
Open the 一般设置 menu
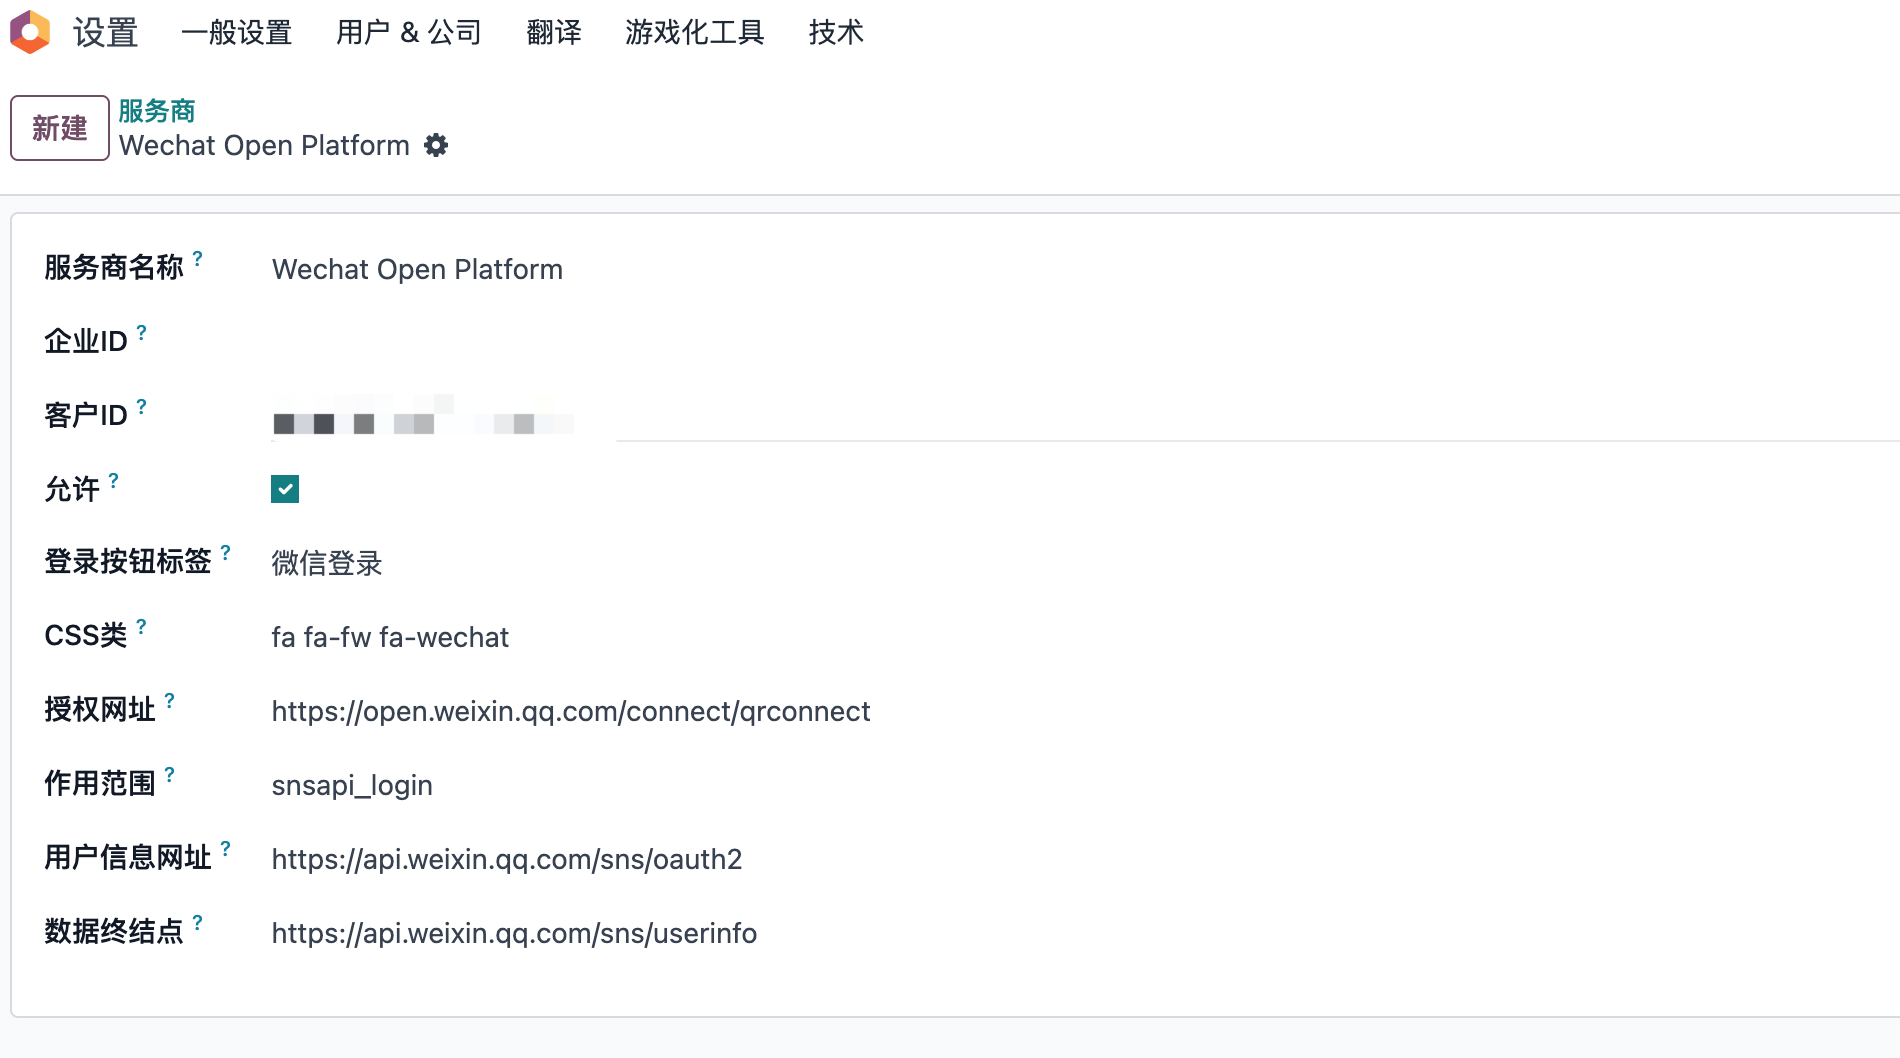click(236, 33)
